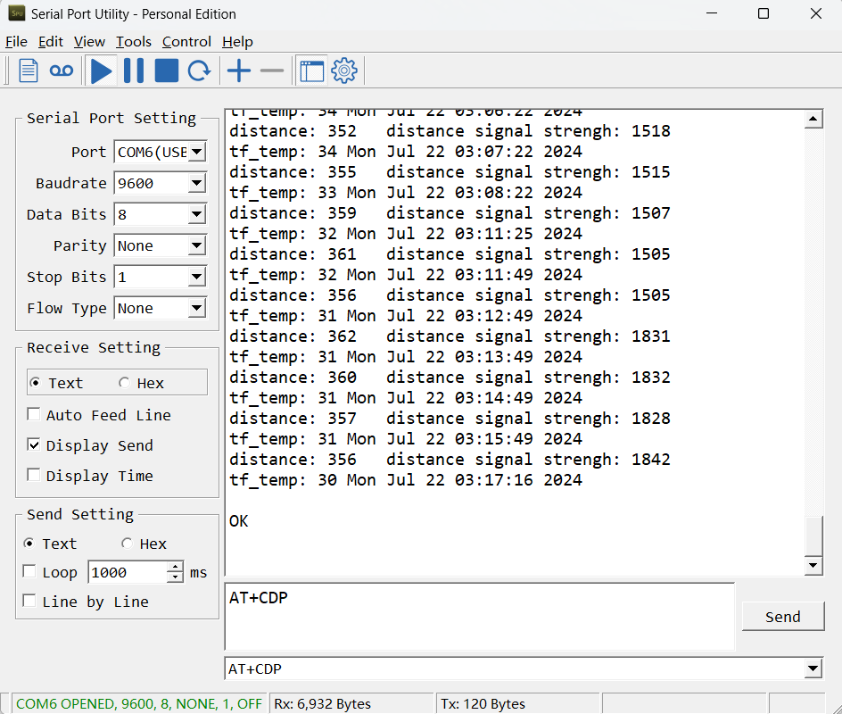Open the View menu
The width and height of the screenshot is (842, 714).
89,42
